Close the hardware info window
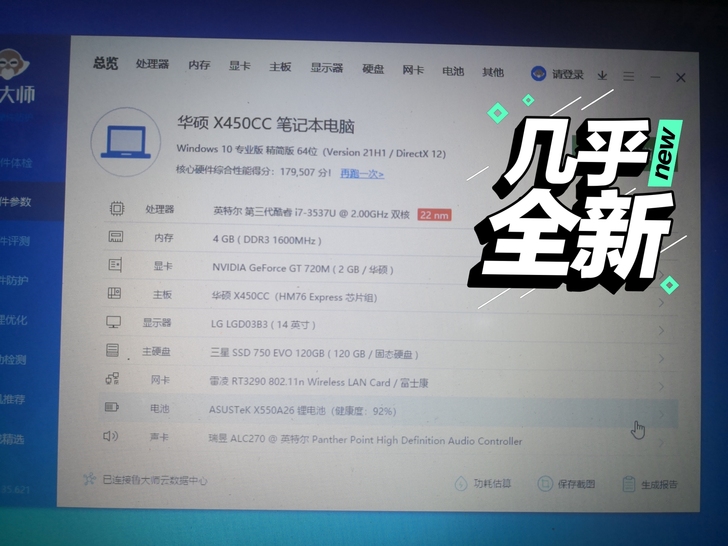728x546 pixels. 681,78
